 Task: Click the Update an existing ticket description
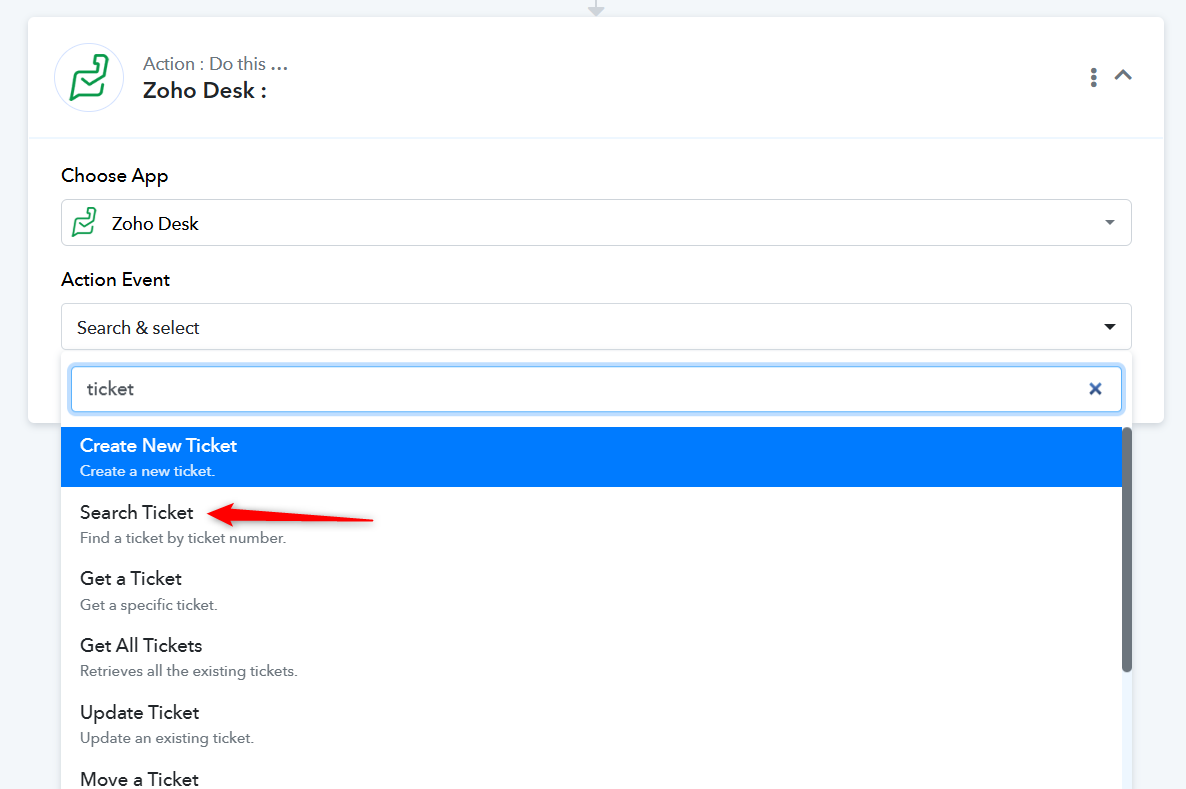pos(167,738)
